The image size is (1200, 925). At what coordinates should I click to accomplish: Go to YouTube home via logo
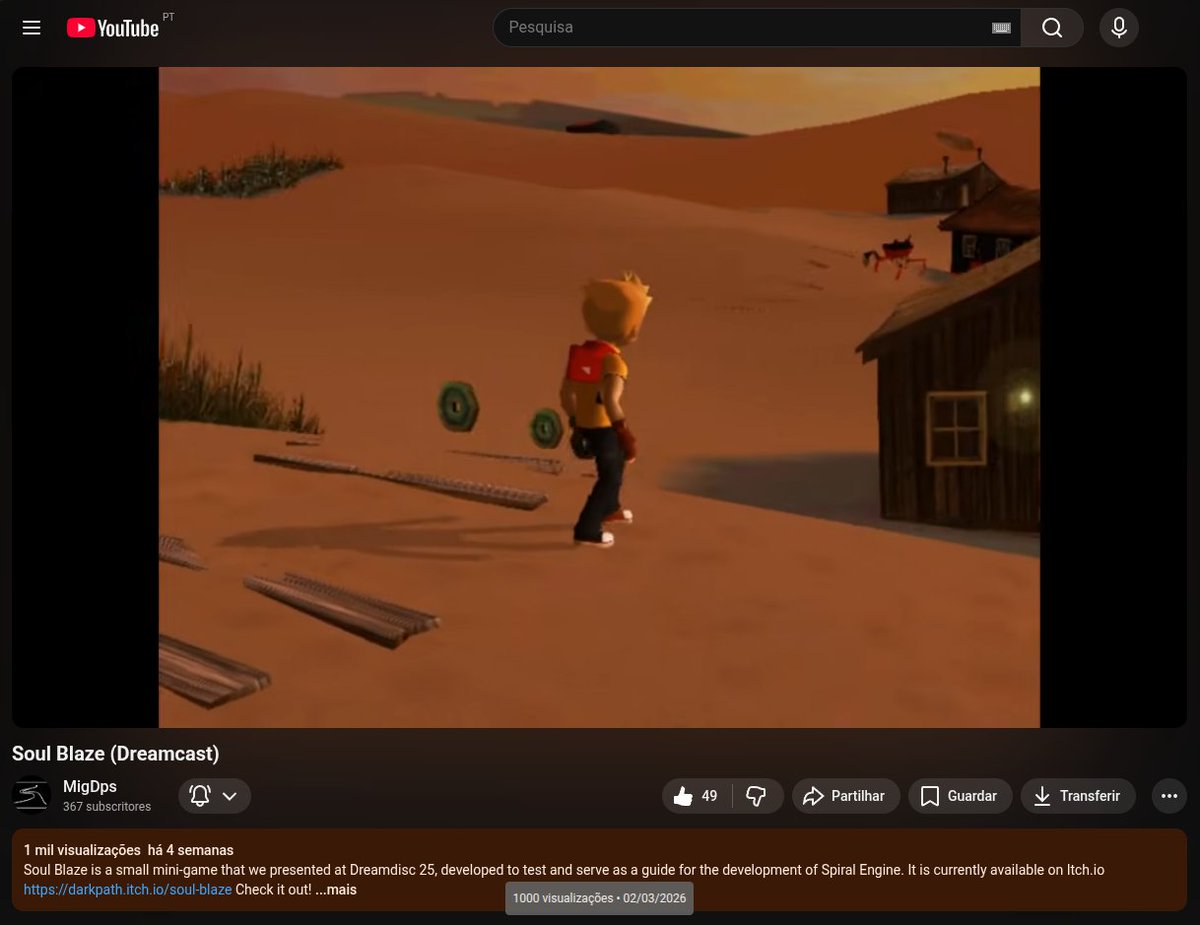[113, 28]
